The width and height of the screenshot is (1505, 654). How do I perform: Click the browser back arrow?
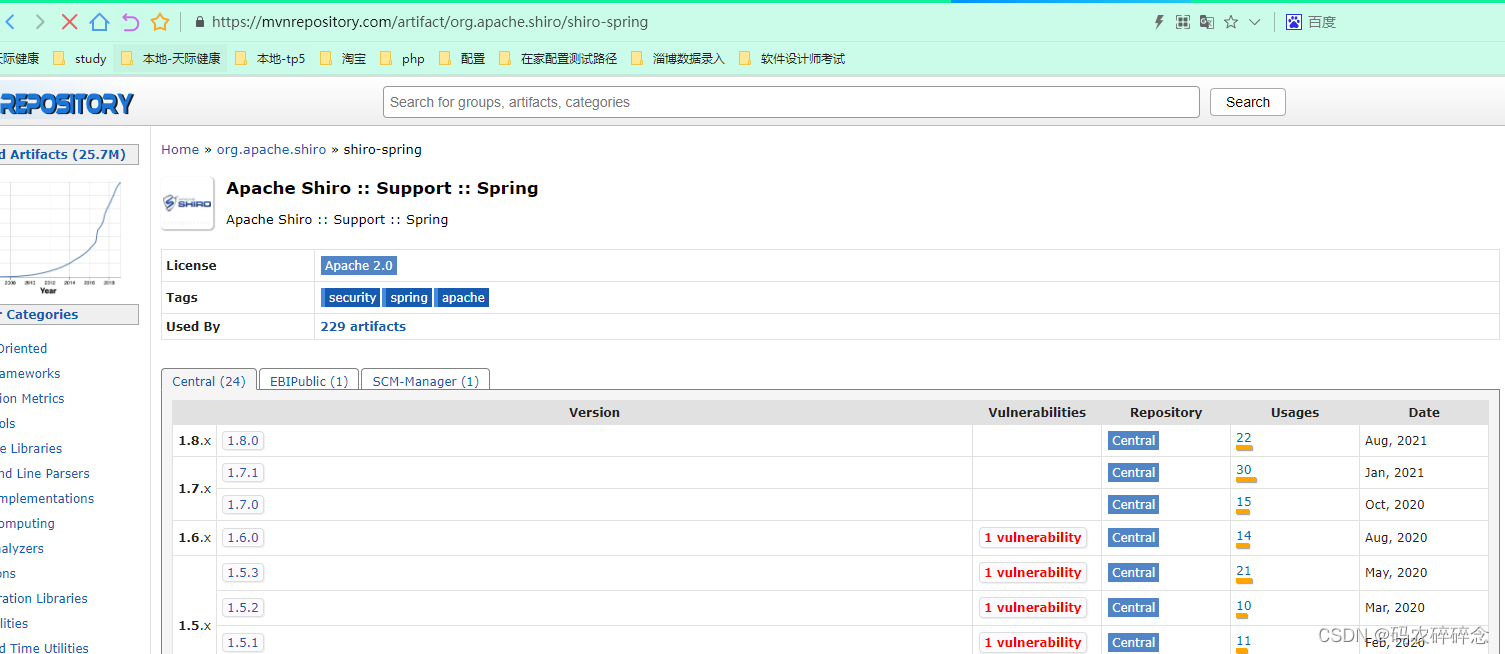coord(8,22)
